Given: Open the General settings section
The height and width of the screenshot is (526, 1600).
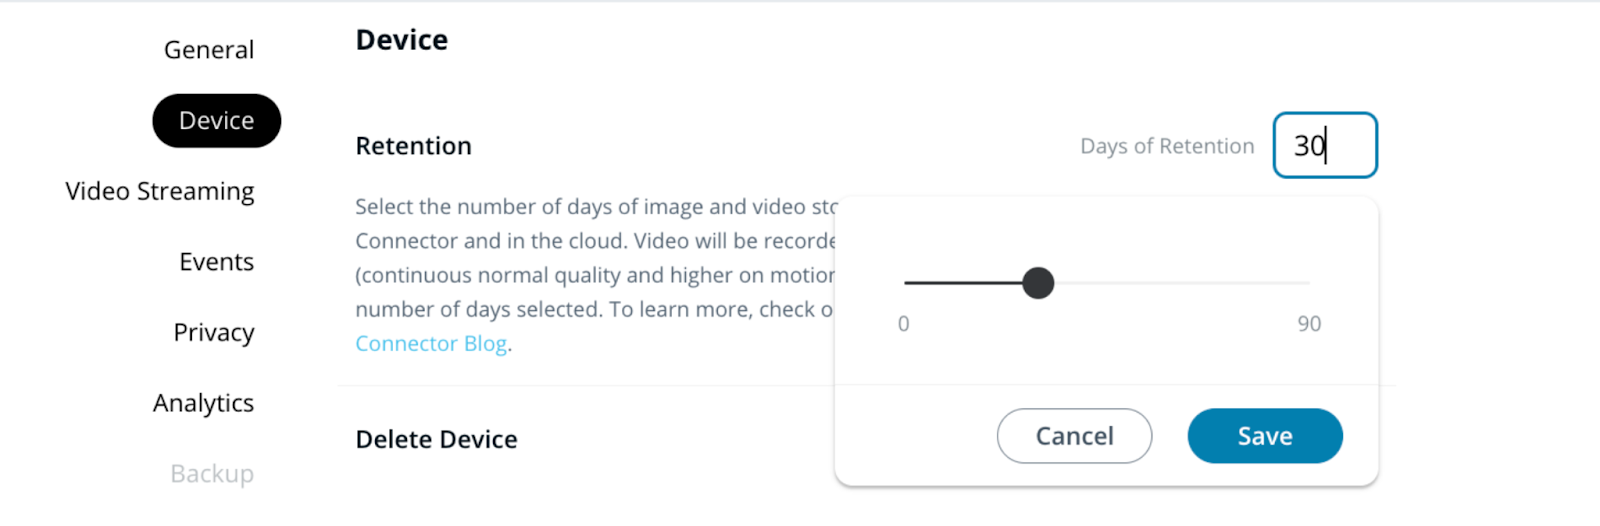Looking at the screenshot, I should click(x=208, y=50).
